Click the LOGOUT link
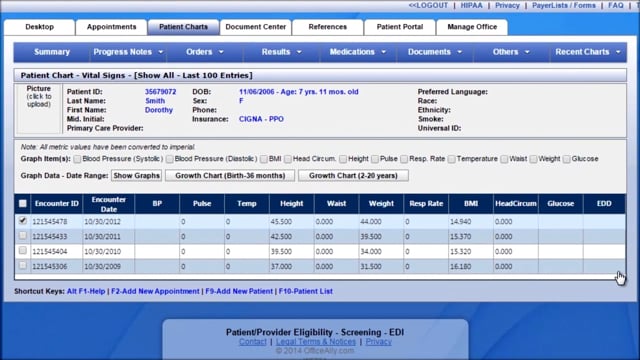This screenshot has height=360, width=640. pos(428,5)
